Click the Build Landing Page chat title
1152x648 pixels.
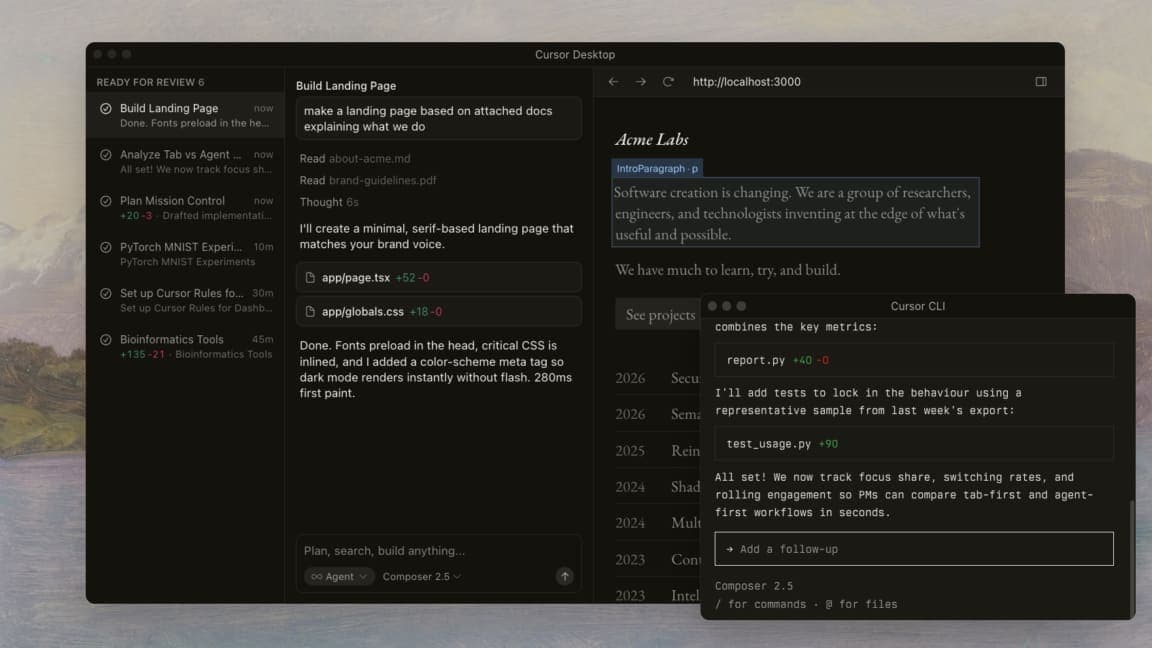click(x=346, y=86)
